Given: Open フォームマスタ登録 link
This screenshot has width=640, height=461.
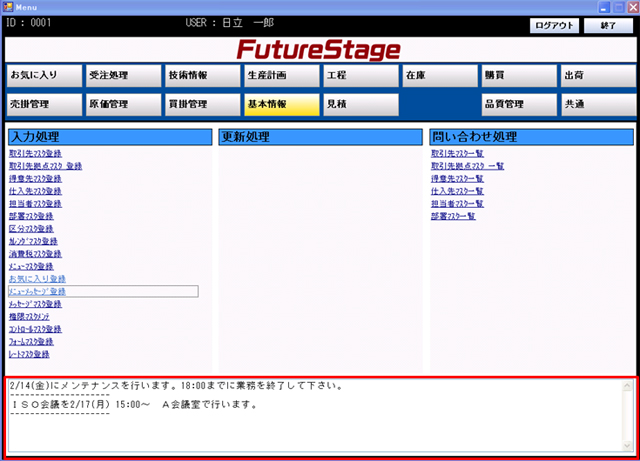Looking at the screenshot, I should (31, 342).
